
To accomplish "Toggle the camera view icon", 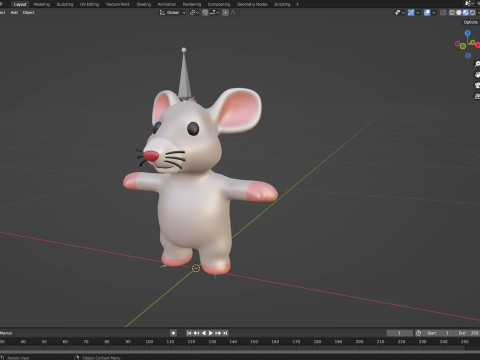I will [x=477, y=85].
